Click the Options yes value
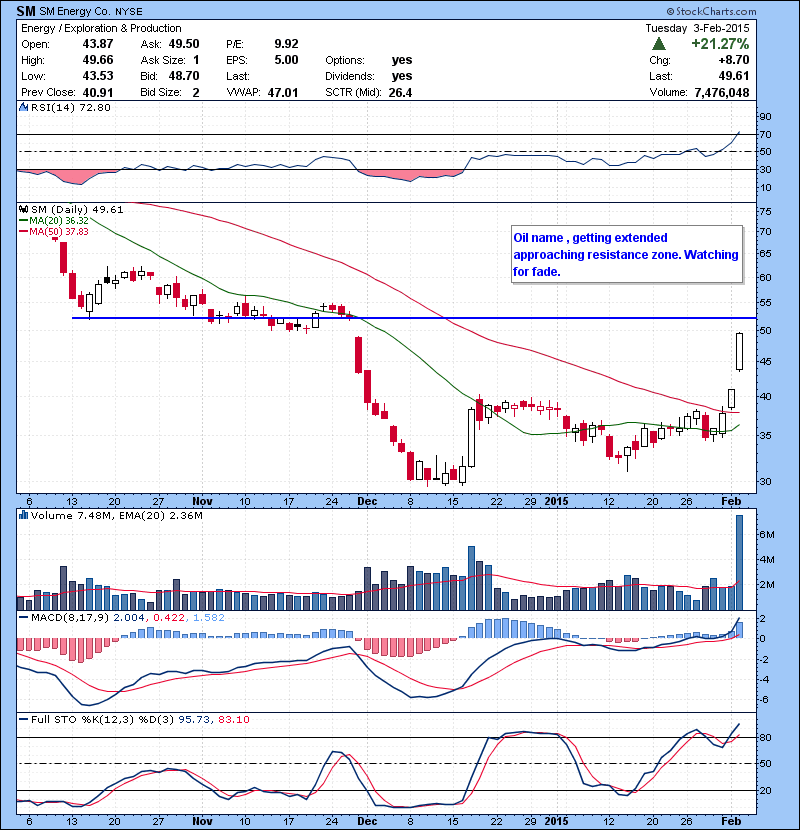The height and width of the screenshot is (830, 800). tap(402, 60)
